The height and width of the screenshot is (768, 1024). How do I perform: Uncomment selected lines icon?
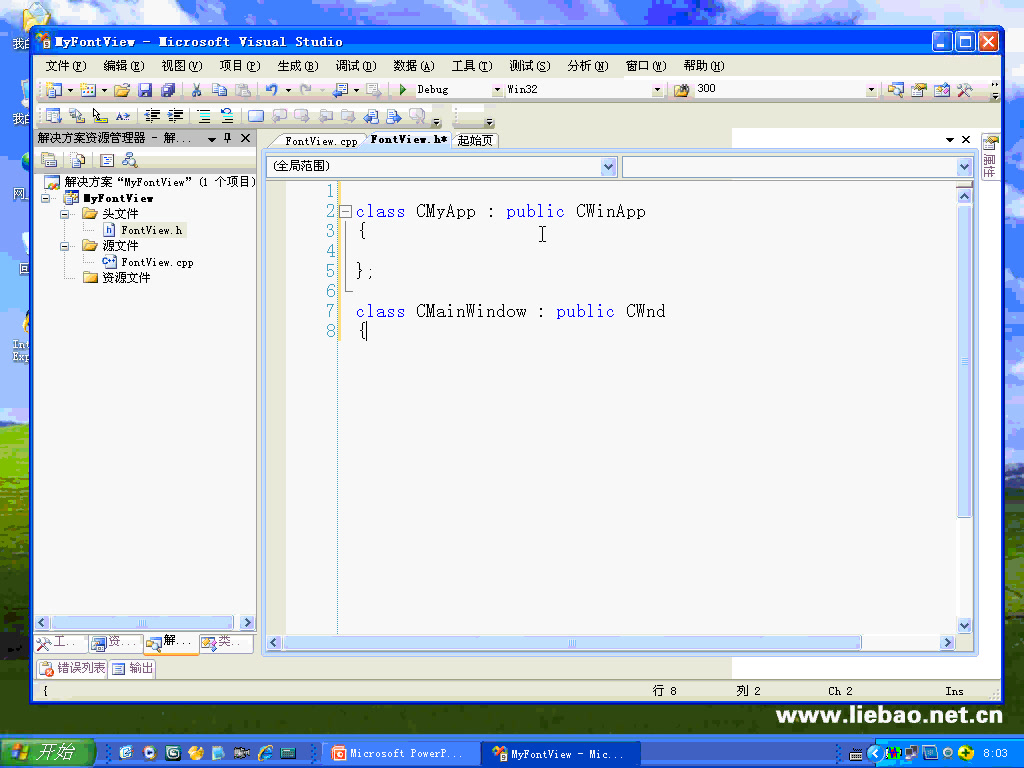(x=227, y=116)
